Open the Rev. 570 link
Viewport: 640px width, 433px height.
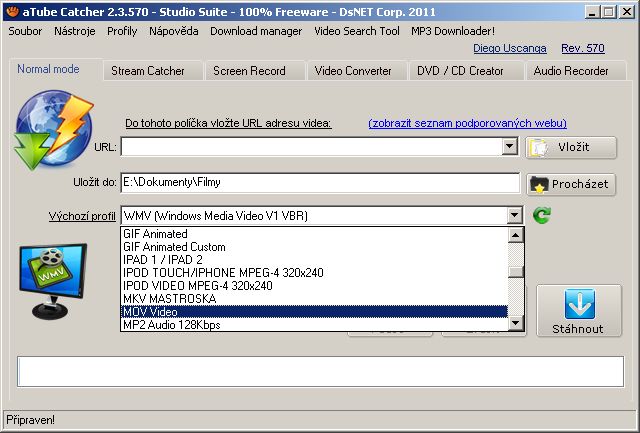coord(583,48)
